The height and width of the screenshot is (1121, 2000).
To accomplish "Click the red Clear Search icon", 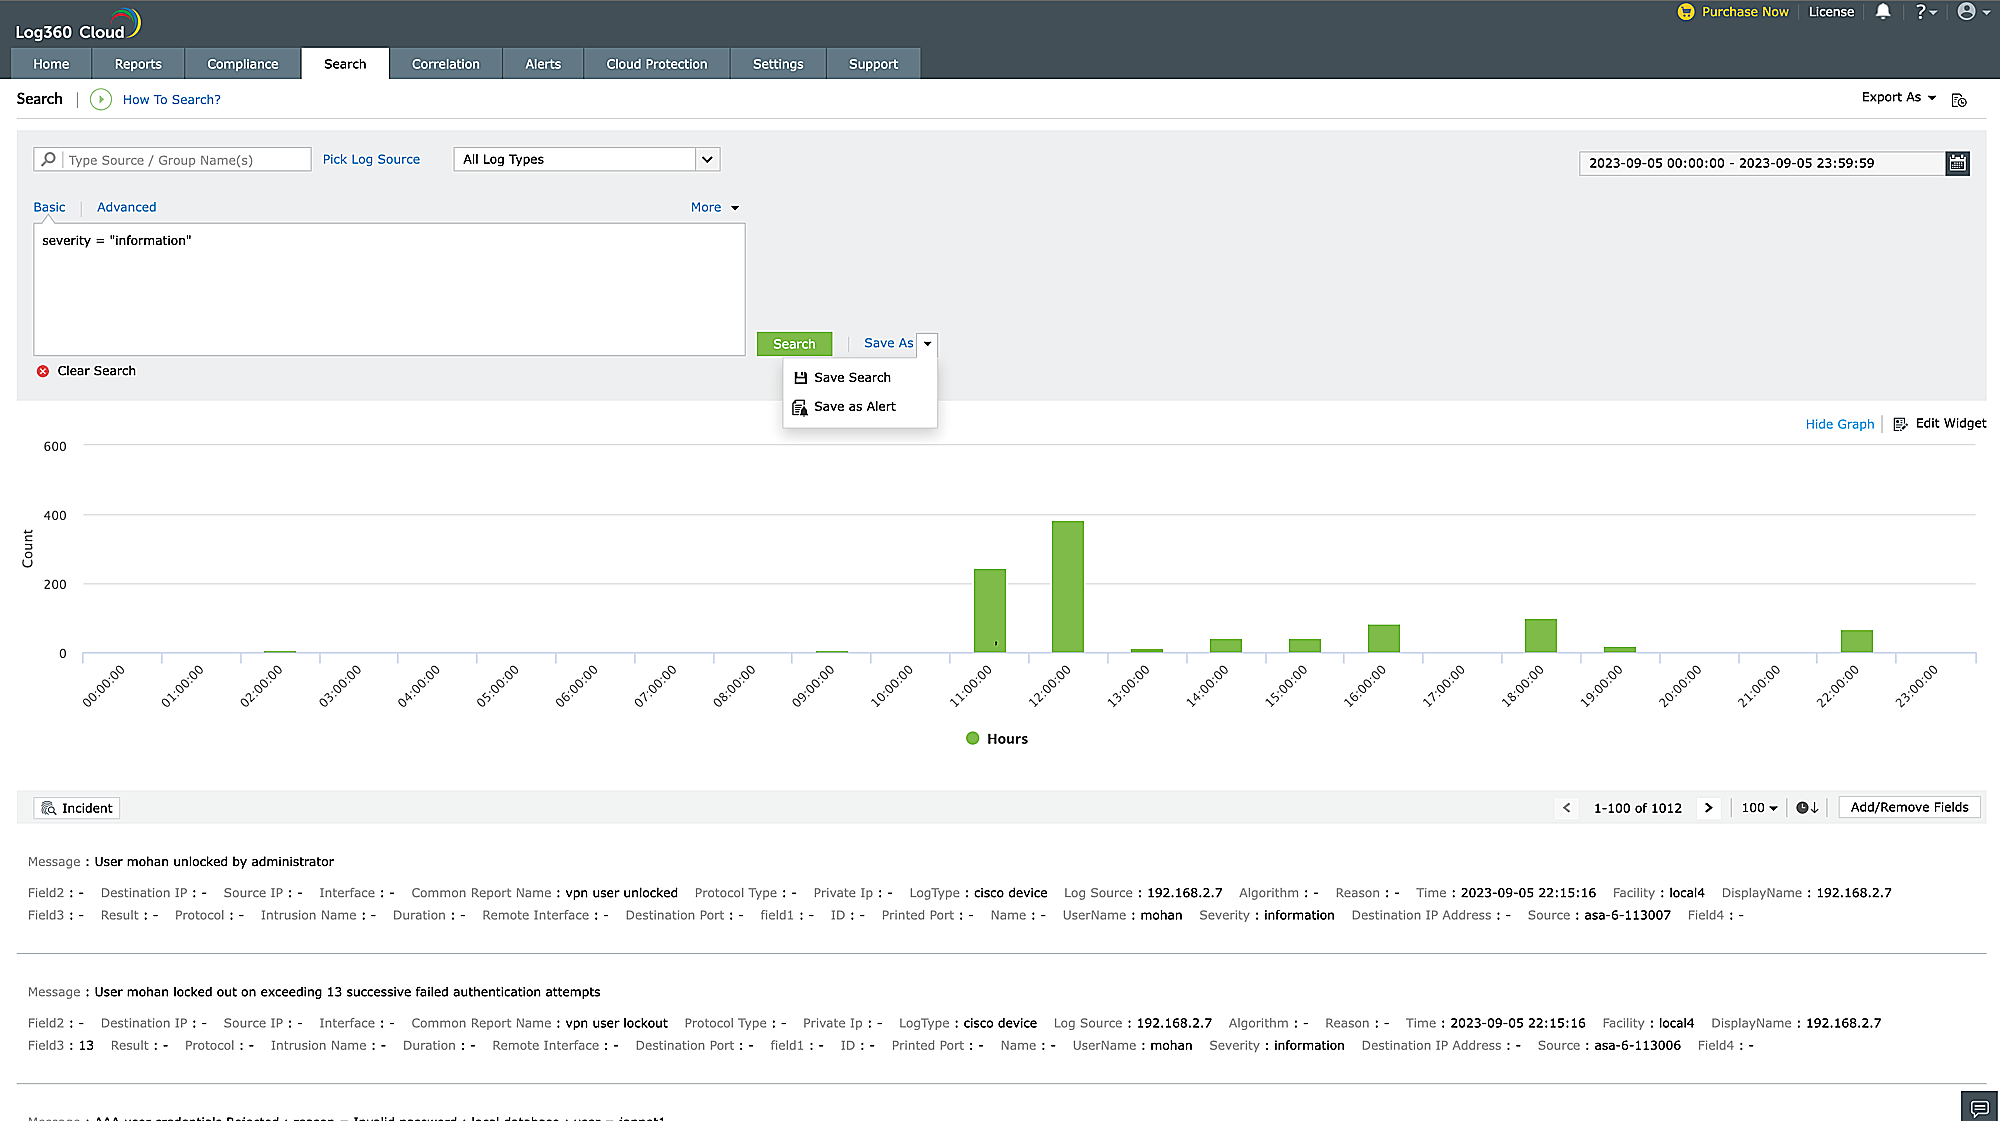I will pos(43,371).
